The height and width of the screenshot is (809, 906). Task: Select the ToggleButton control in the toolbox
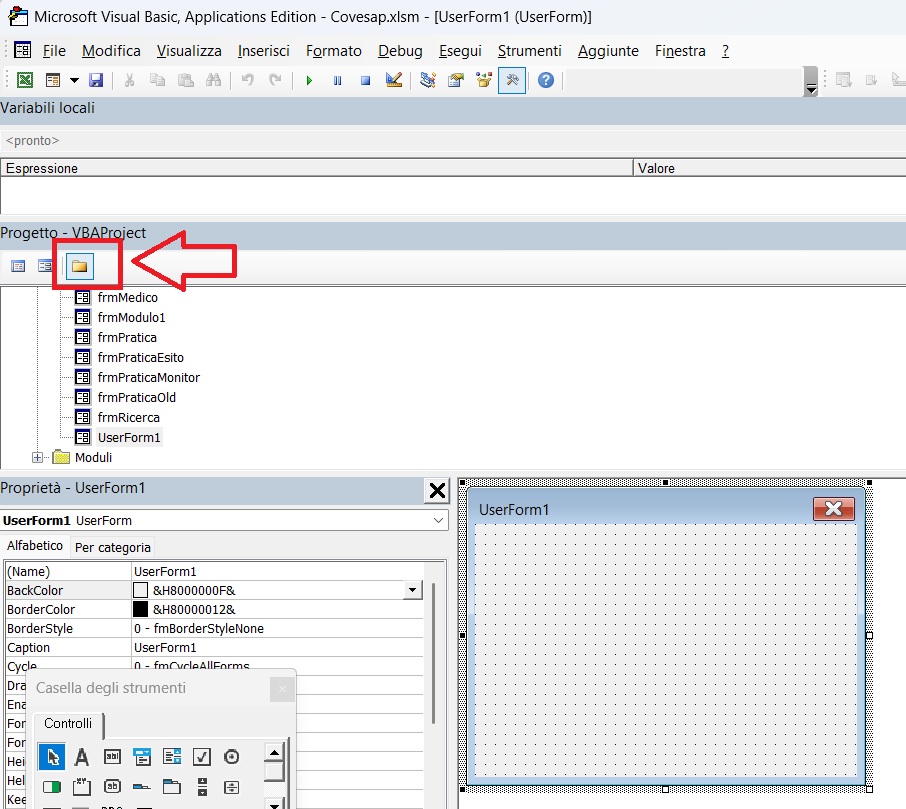point(51,787)
